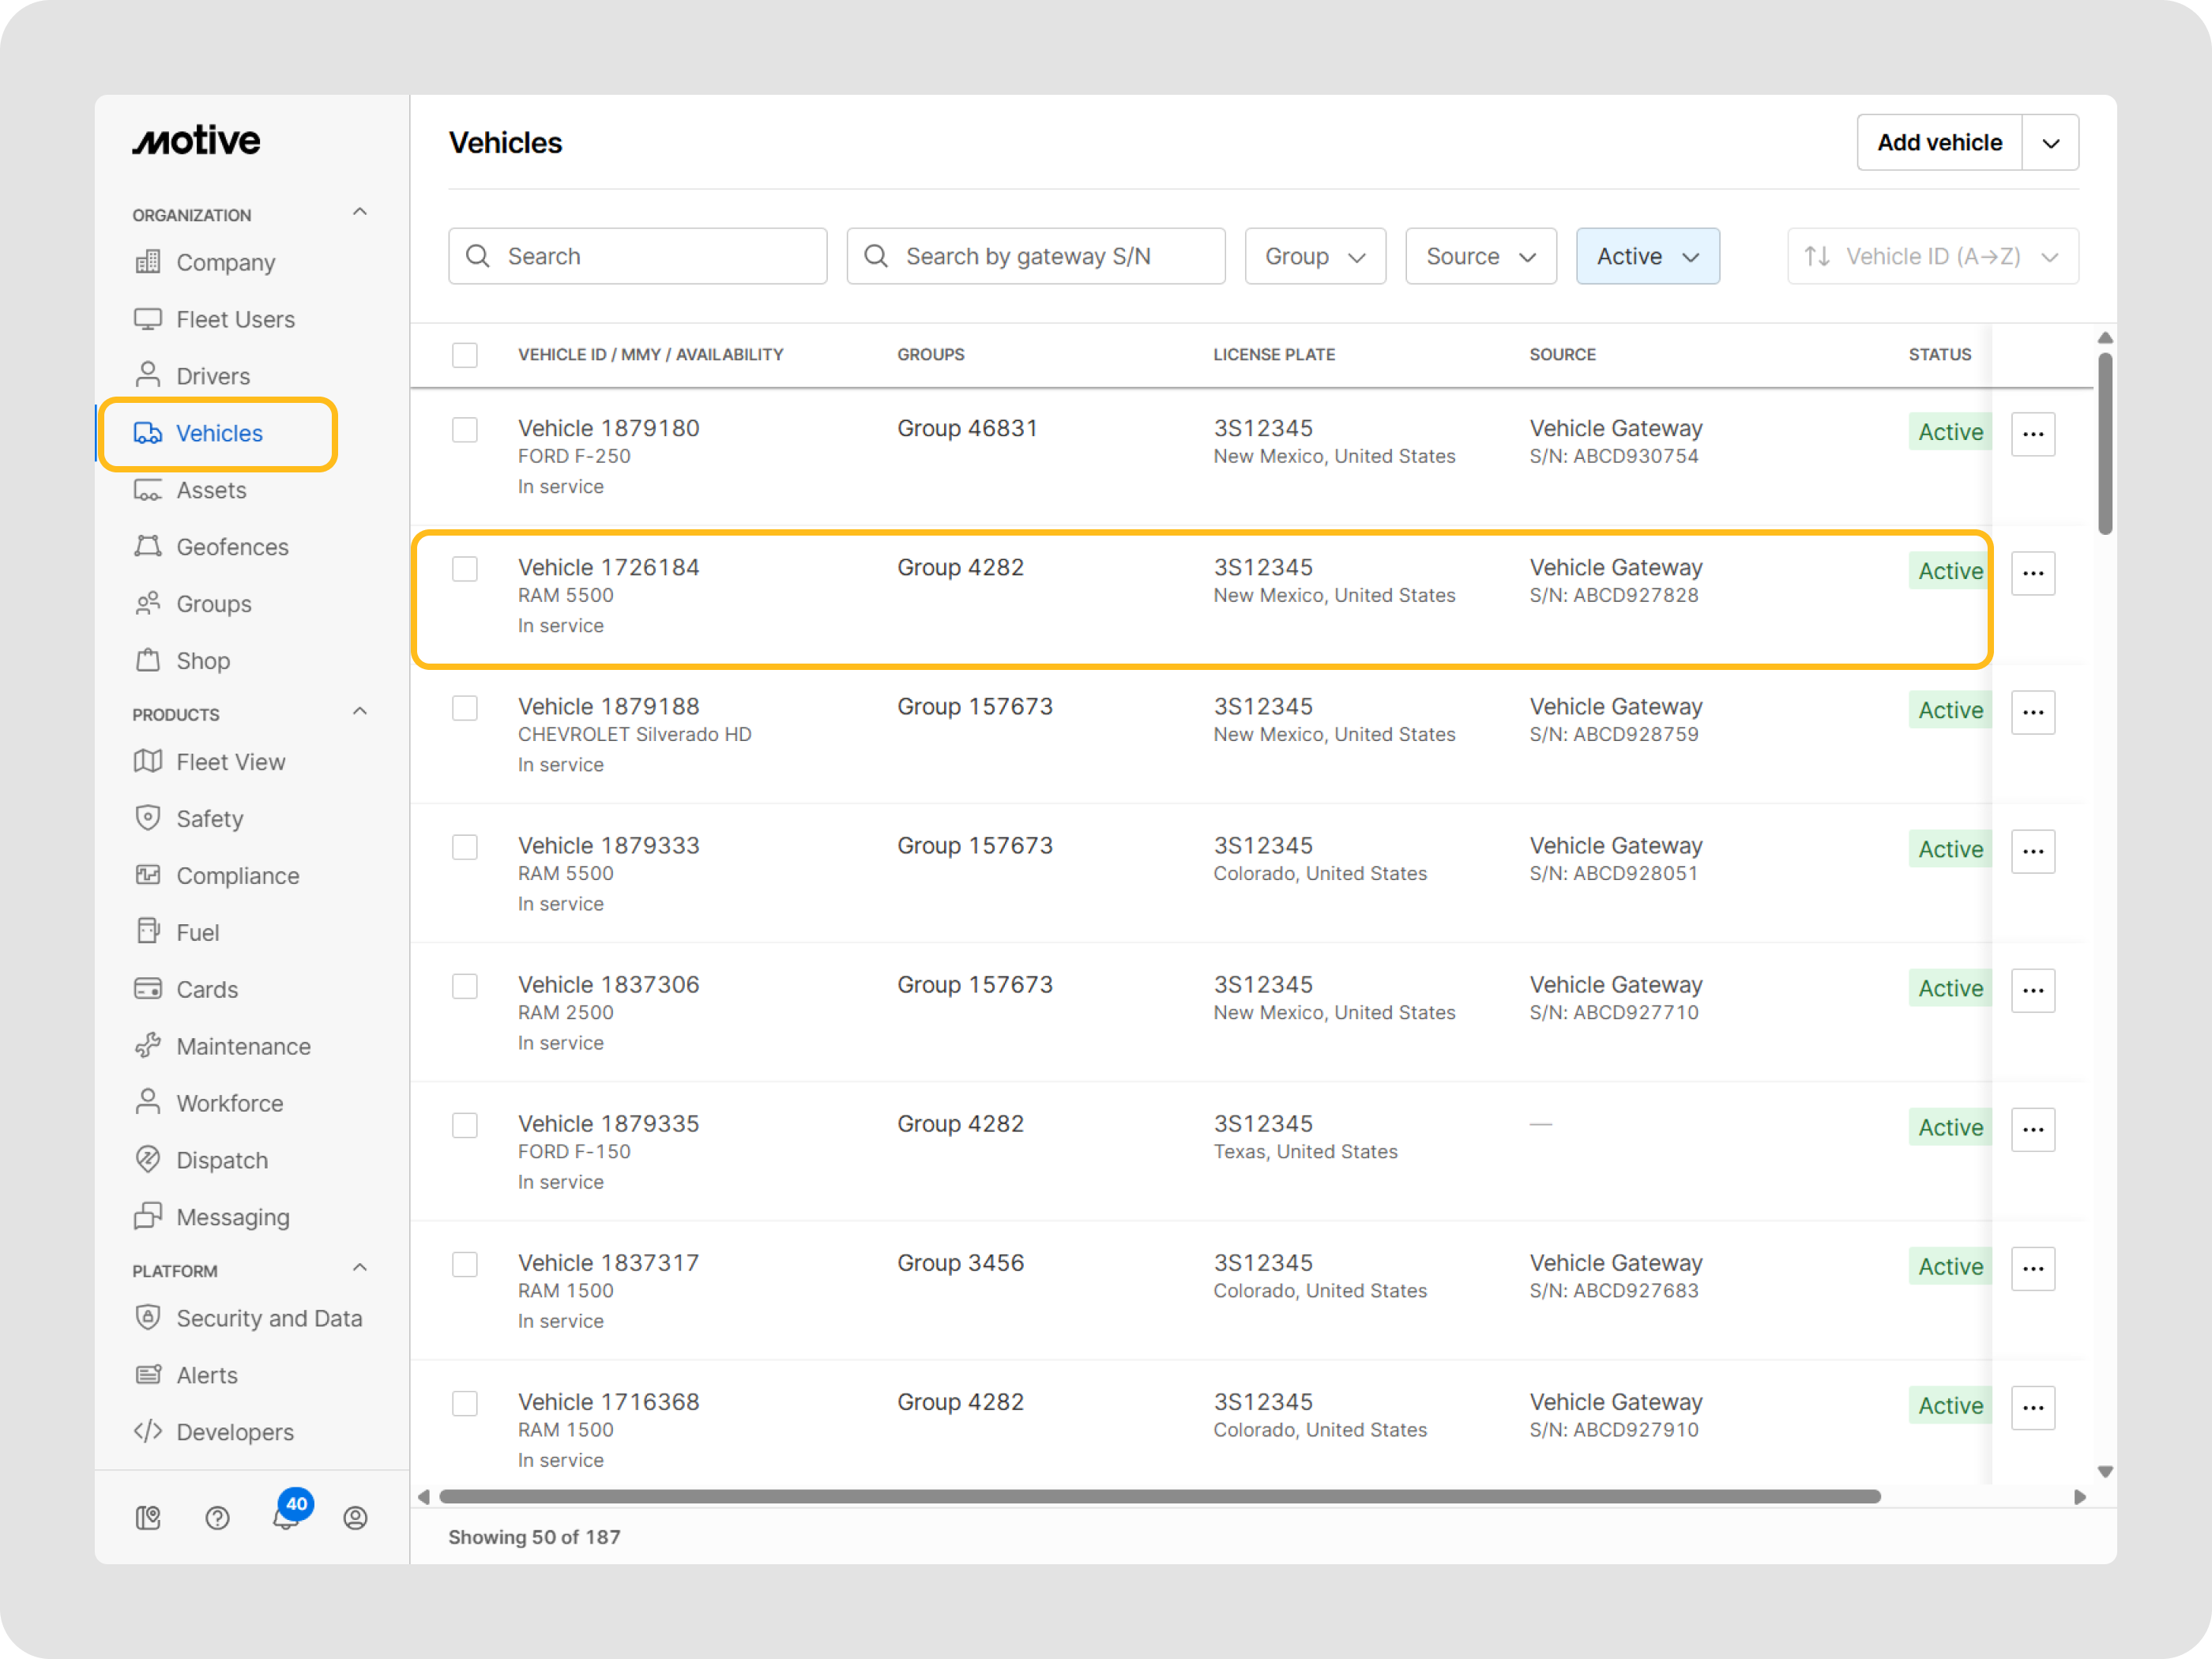Click the Safety shield icon
Screen dimensions: 2212x1659
click(148, 818)
